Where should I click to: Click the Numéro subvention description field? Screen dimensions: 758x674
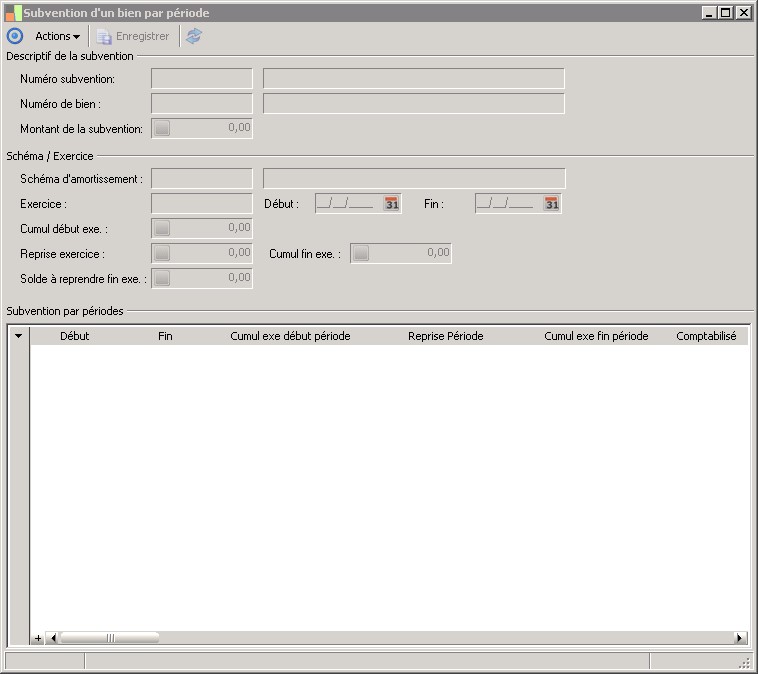point(414,78)
